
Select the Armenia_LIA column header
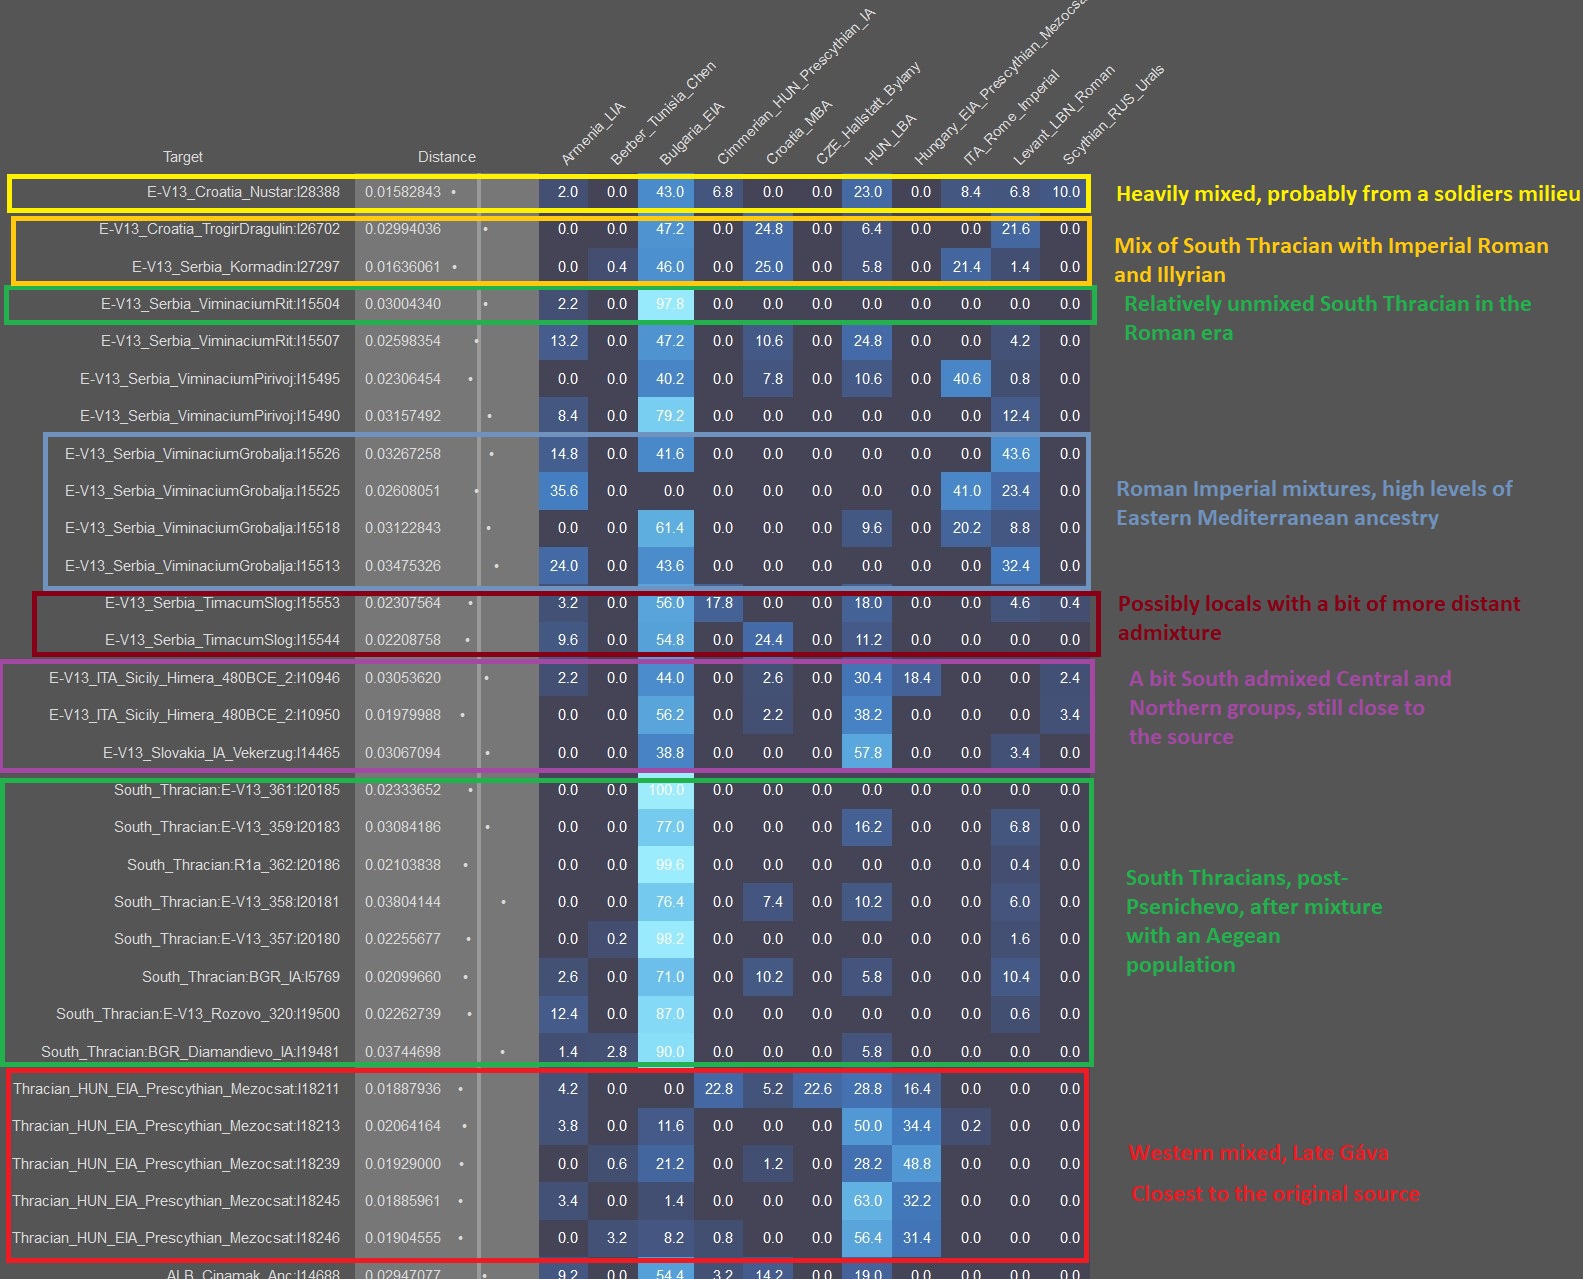tap(592, 134)
